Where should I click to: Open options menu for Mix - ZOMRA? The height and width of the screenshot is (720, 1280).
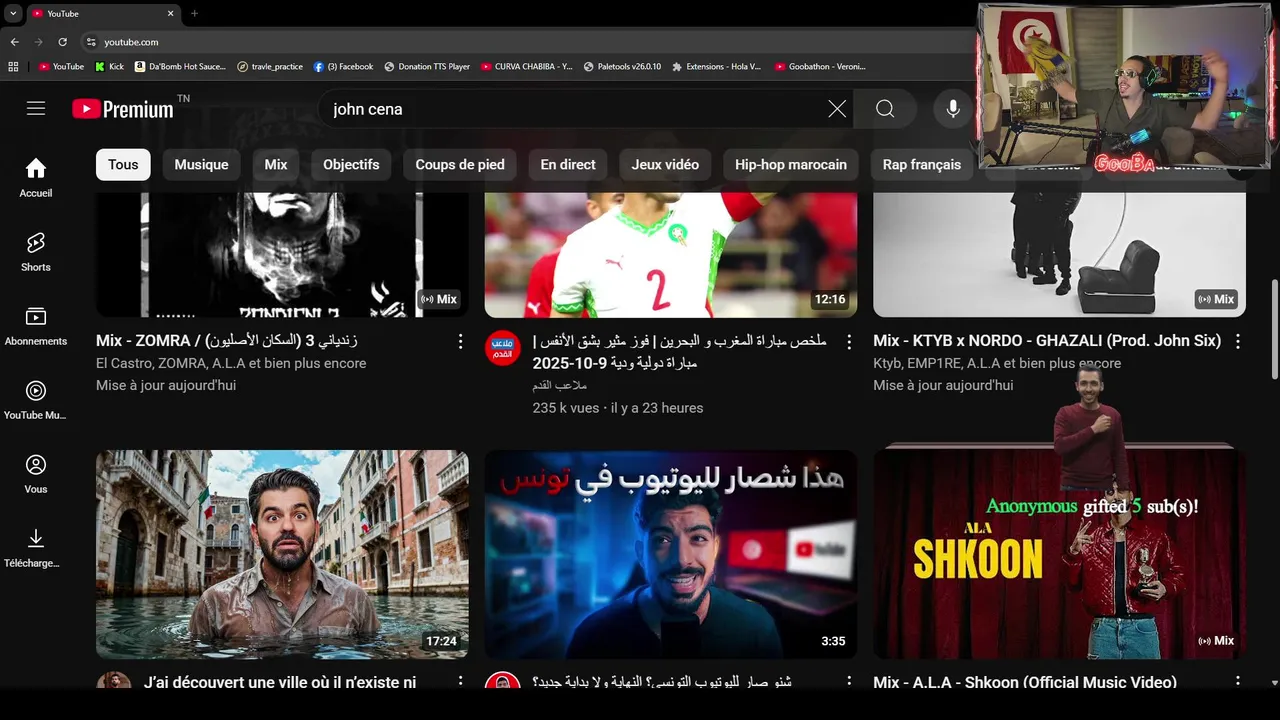(460, 342)
